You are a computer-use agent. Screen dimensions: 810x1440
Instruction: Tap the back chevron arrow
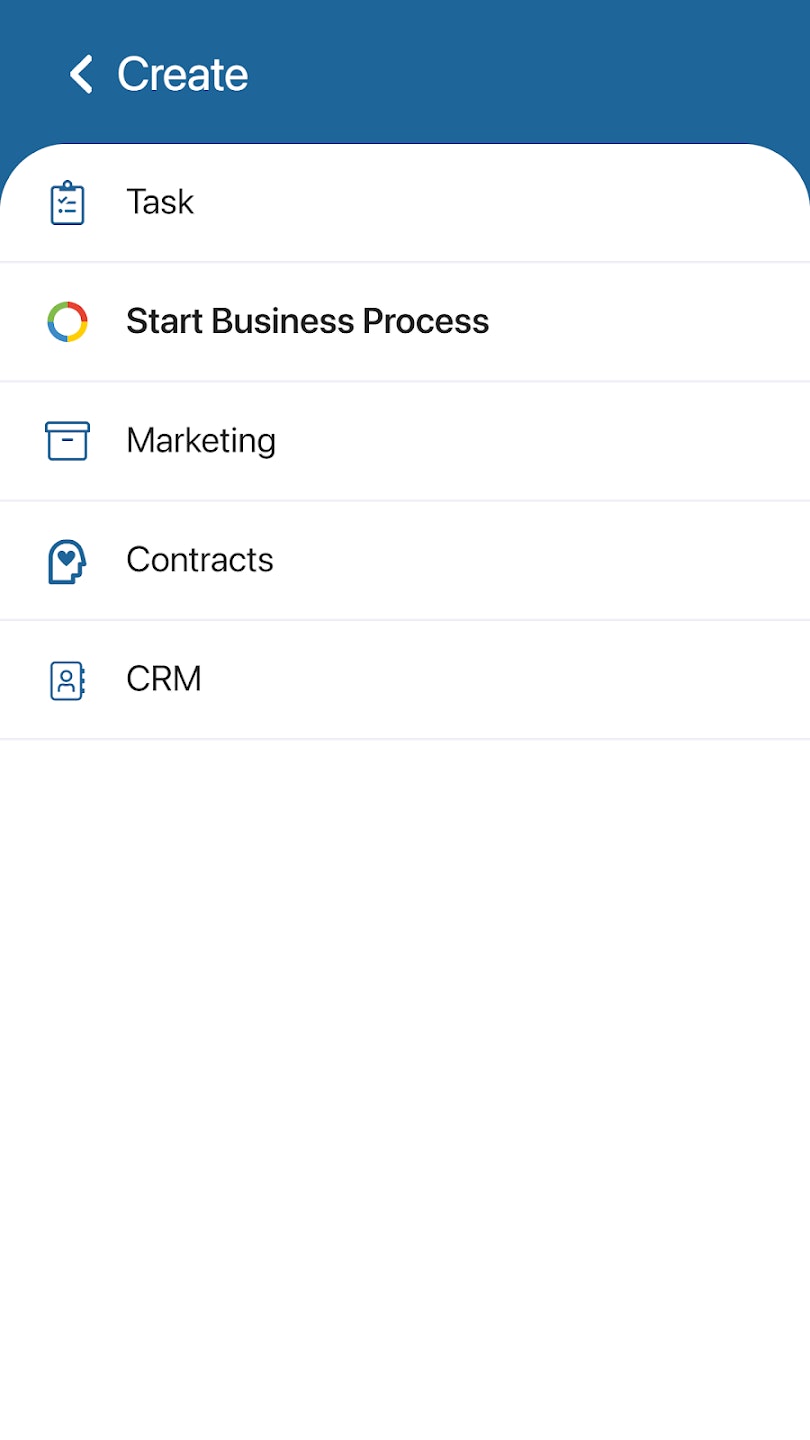pyautogui.click(x=81, y=74)
